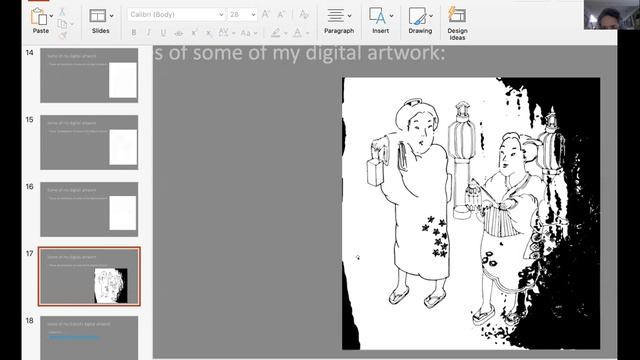Toggle Superscript formatting
The width and height of the screenshot is (640, 360).
click(x=194, y=33)
